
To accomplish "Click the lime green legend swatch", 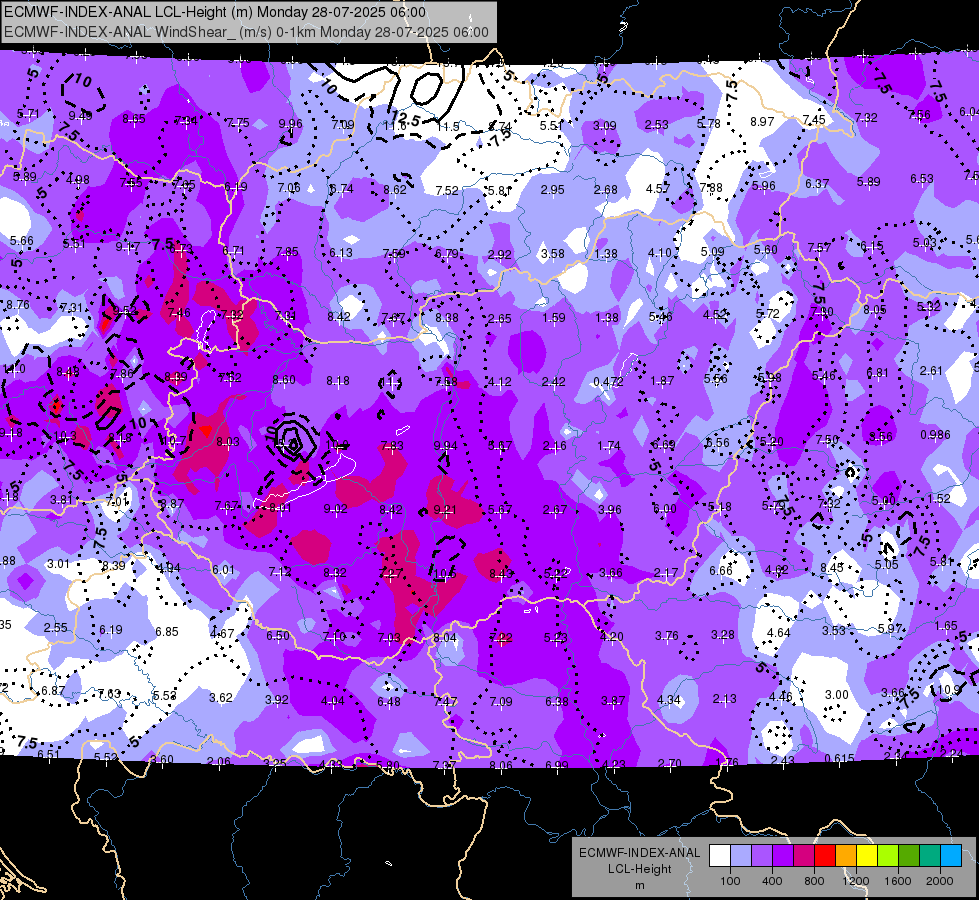I will tap(888, 856).
